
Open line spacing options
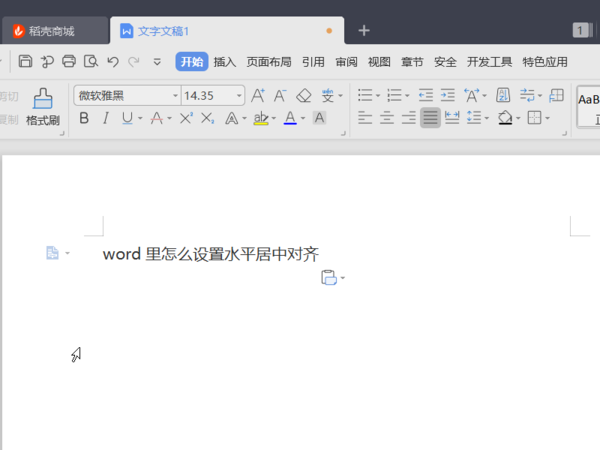(474, 118)
